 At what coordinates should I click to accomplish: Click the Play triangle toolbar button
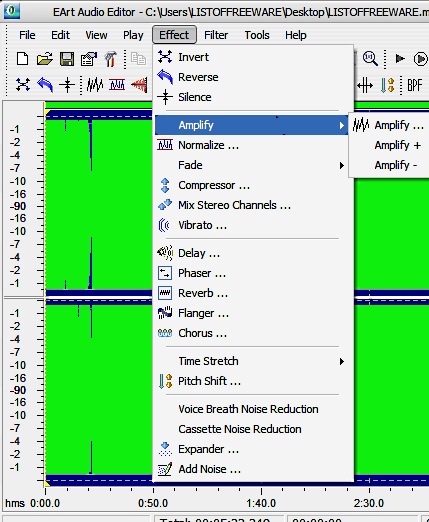pos(400,59)
